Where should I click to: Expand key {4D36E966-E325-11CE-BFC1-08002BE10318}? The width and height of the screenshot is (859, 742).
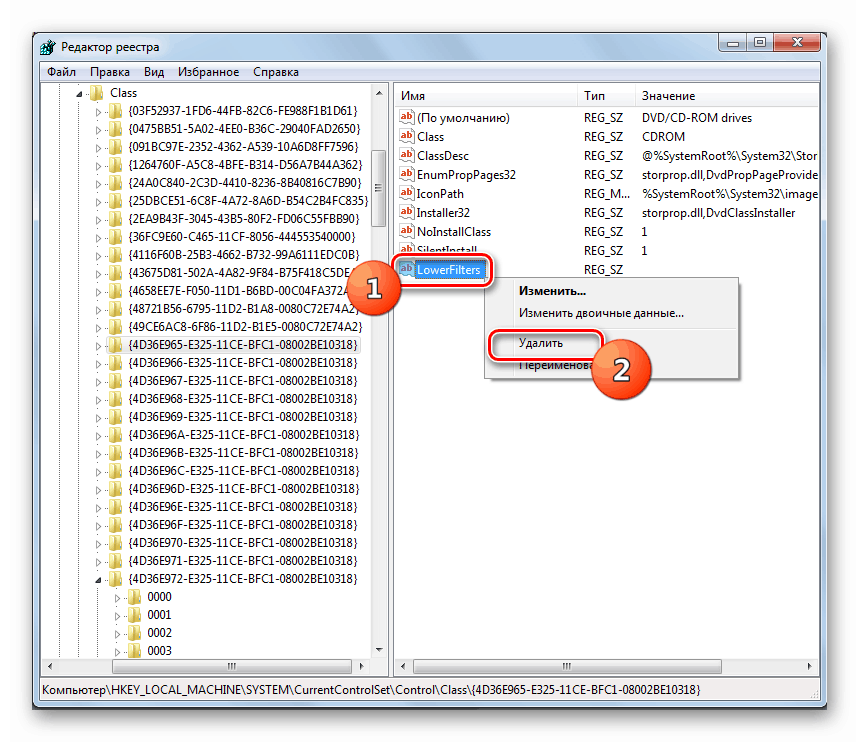pyautogui.click(x=98, y=364)
